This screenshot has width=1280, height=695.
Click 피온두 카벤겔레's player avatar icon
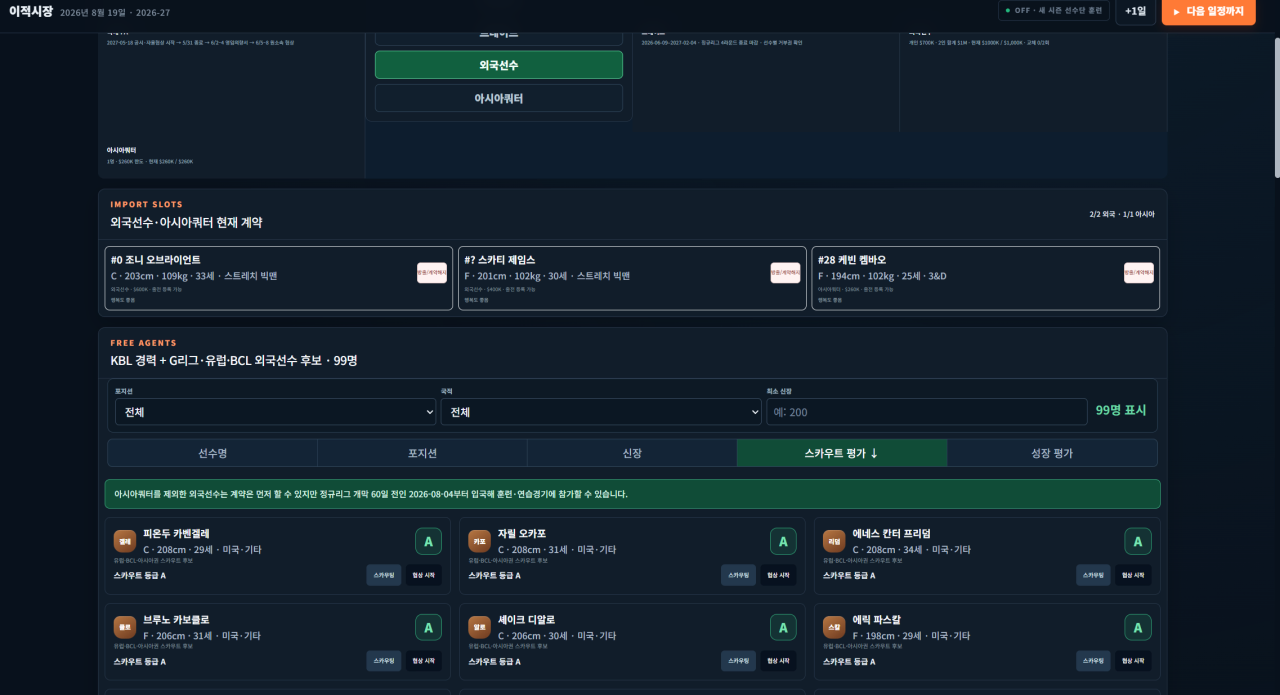click(125, 541)
